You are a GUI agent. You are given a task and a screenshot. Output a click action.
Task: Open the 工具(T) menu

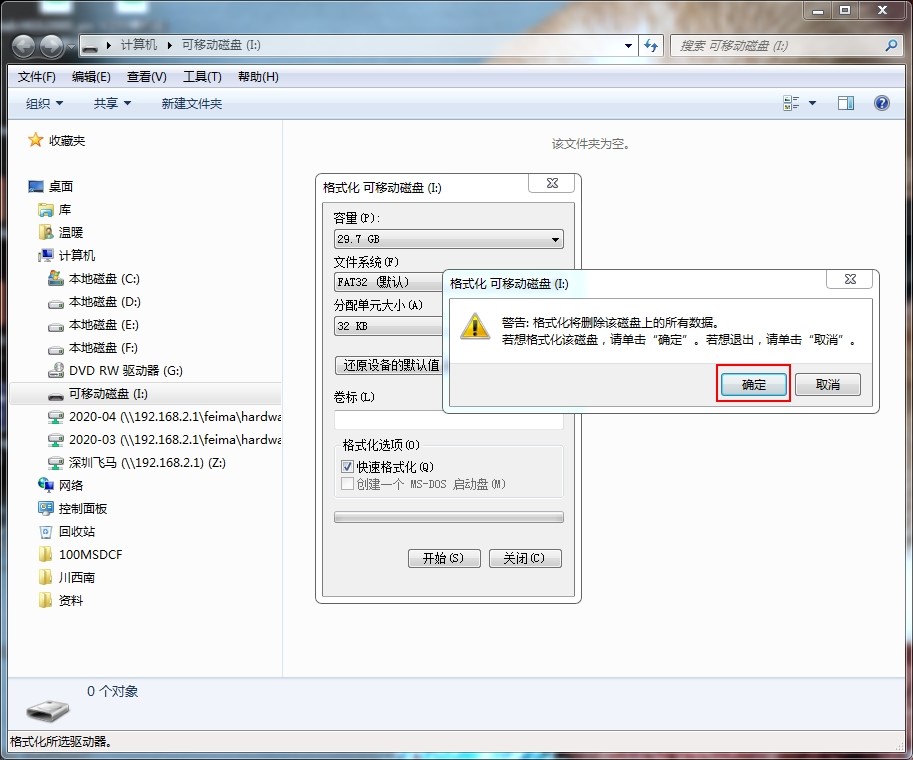click(202, 77)
